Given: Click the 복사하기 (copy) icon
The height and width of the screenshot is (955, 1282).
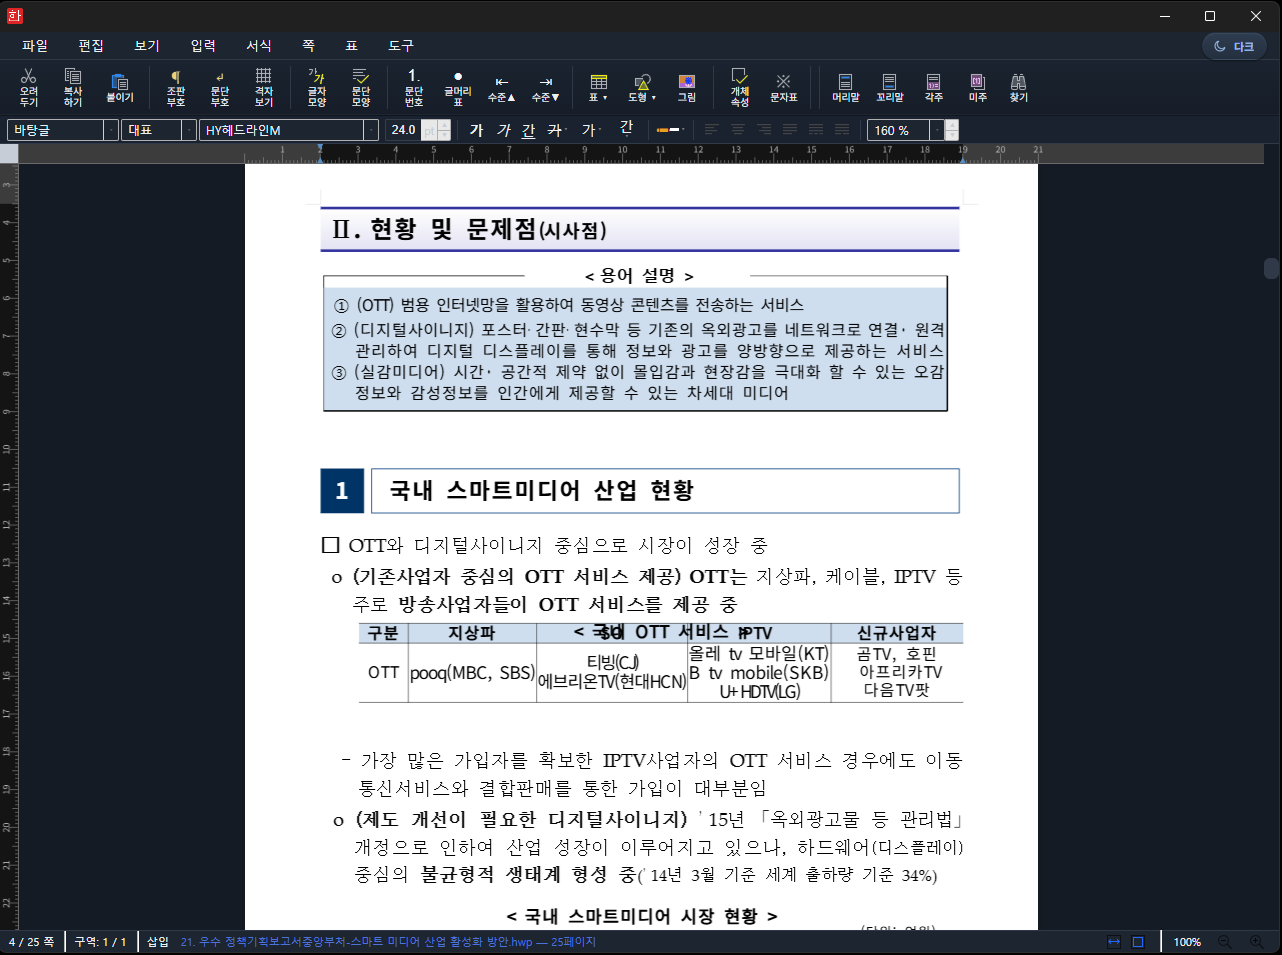Looking at the screenshot, I should (x=73, y=87).
